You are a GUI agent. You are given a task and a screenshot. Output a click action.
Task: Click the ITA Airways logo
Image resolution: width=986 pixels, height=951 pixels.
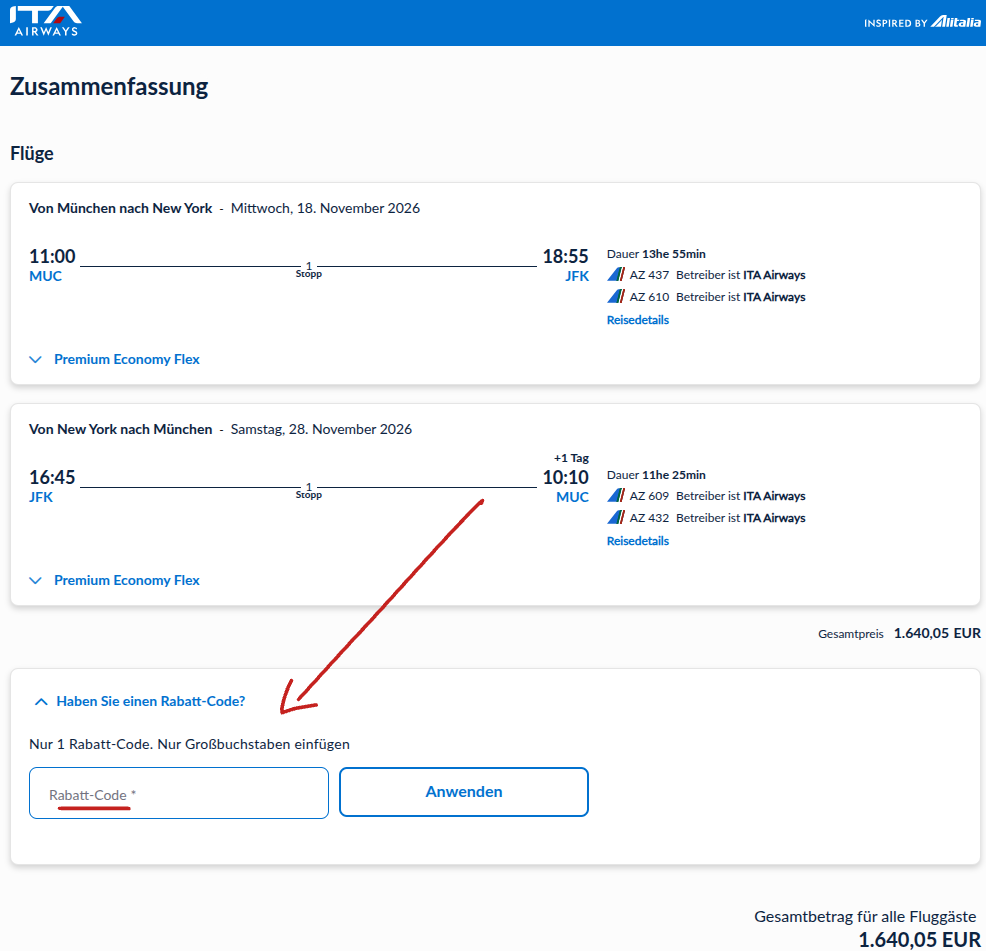[x=46, y=22]
